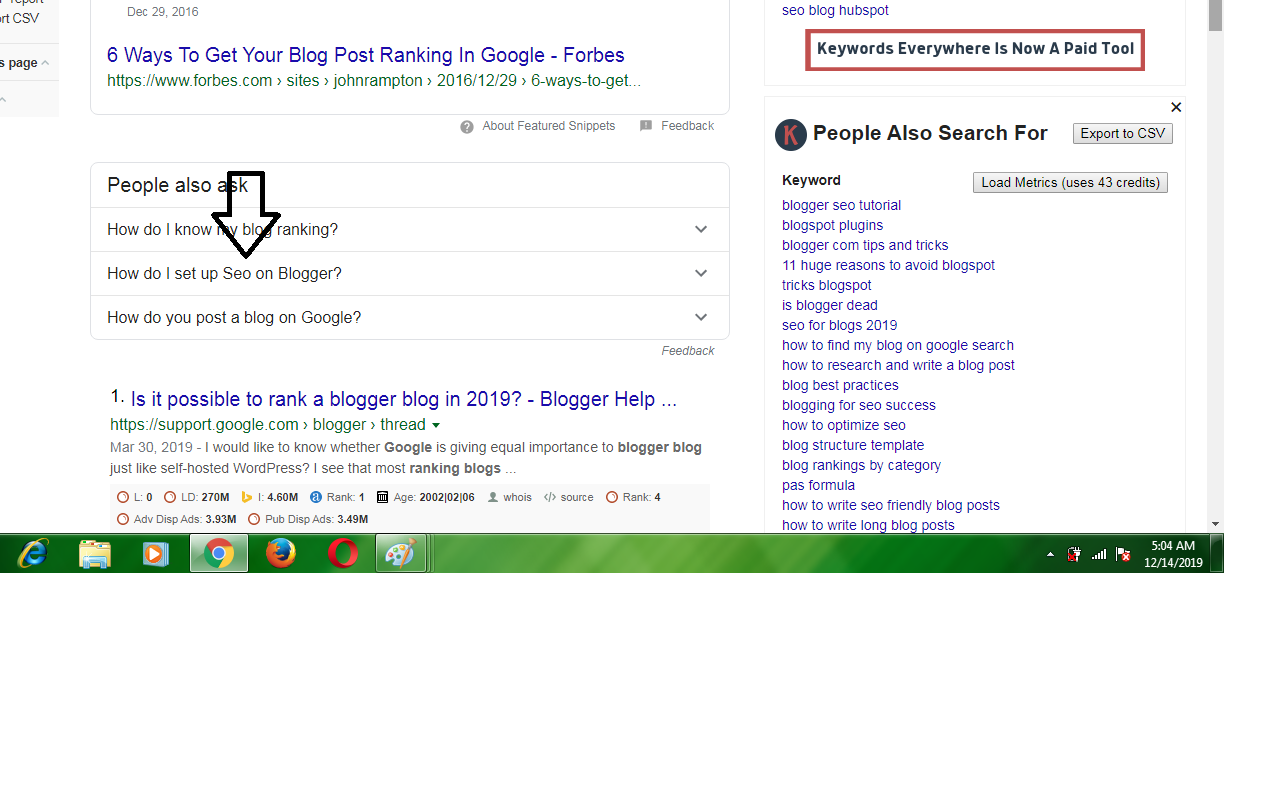Click 'how to research and write a blog post'
Viewport: 1280px width, 800px height.
pyautogui.click(x=898, y=365)
